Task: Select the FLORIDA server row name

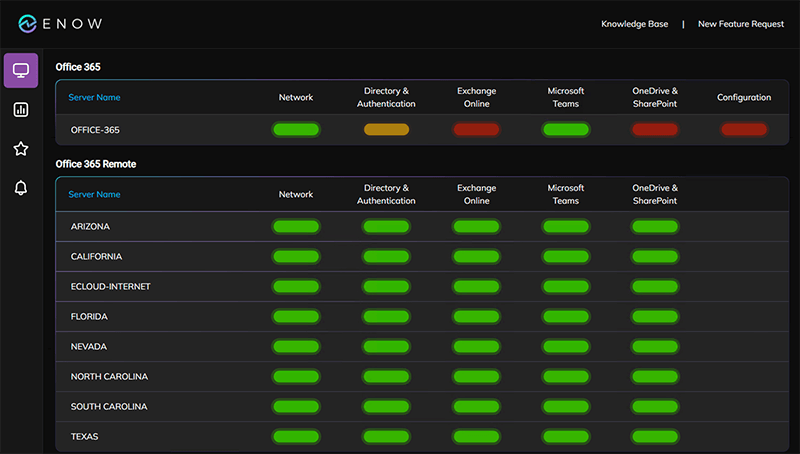Action: (89, 317)
